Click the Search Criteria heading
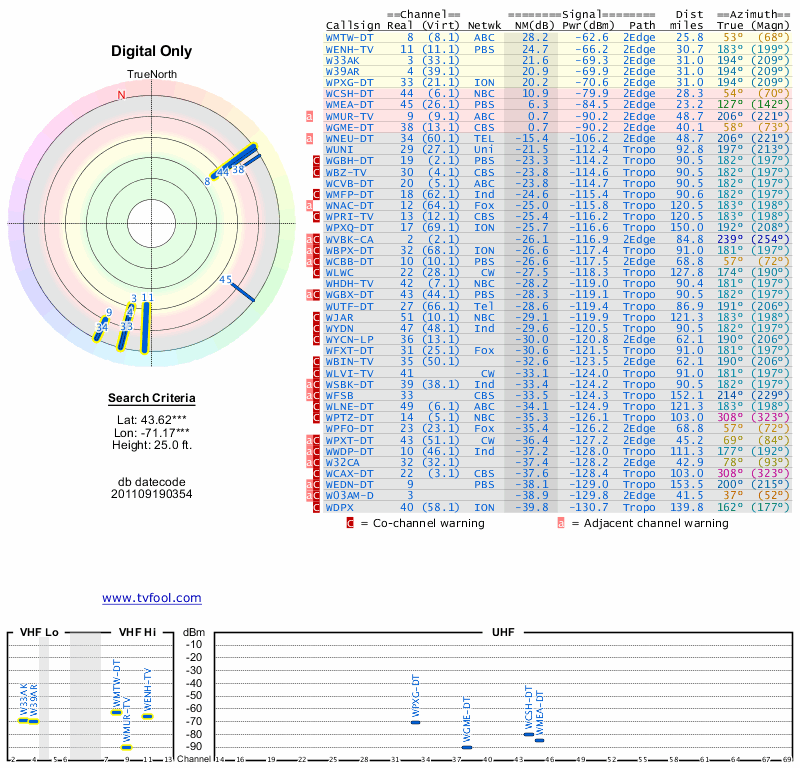800x768 pixels. click(x=151, y=399)
